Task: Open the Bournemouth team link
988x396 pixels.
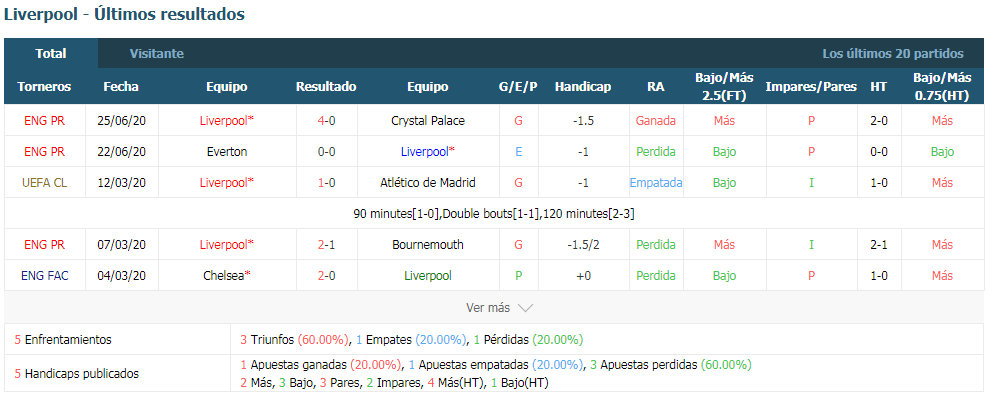Action: (x=428, y=244)
